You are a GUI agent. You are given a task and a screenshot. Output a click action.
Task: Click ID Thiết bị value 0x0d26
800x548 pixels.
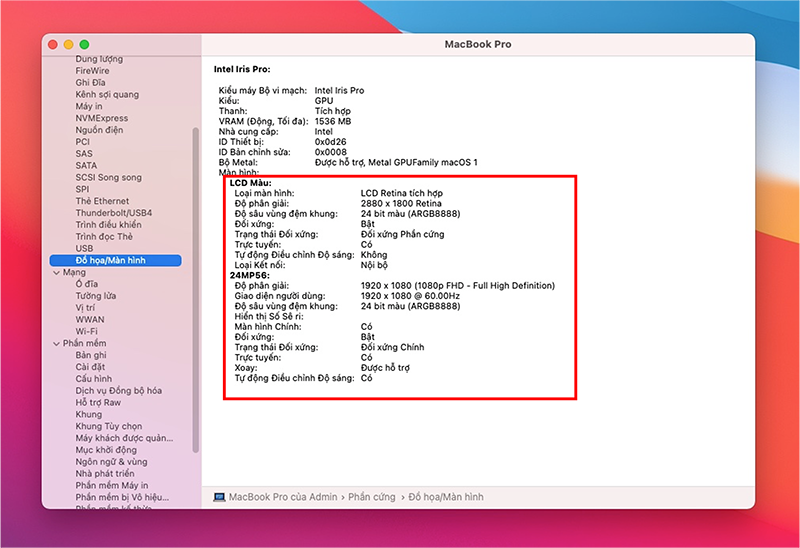330,142
